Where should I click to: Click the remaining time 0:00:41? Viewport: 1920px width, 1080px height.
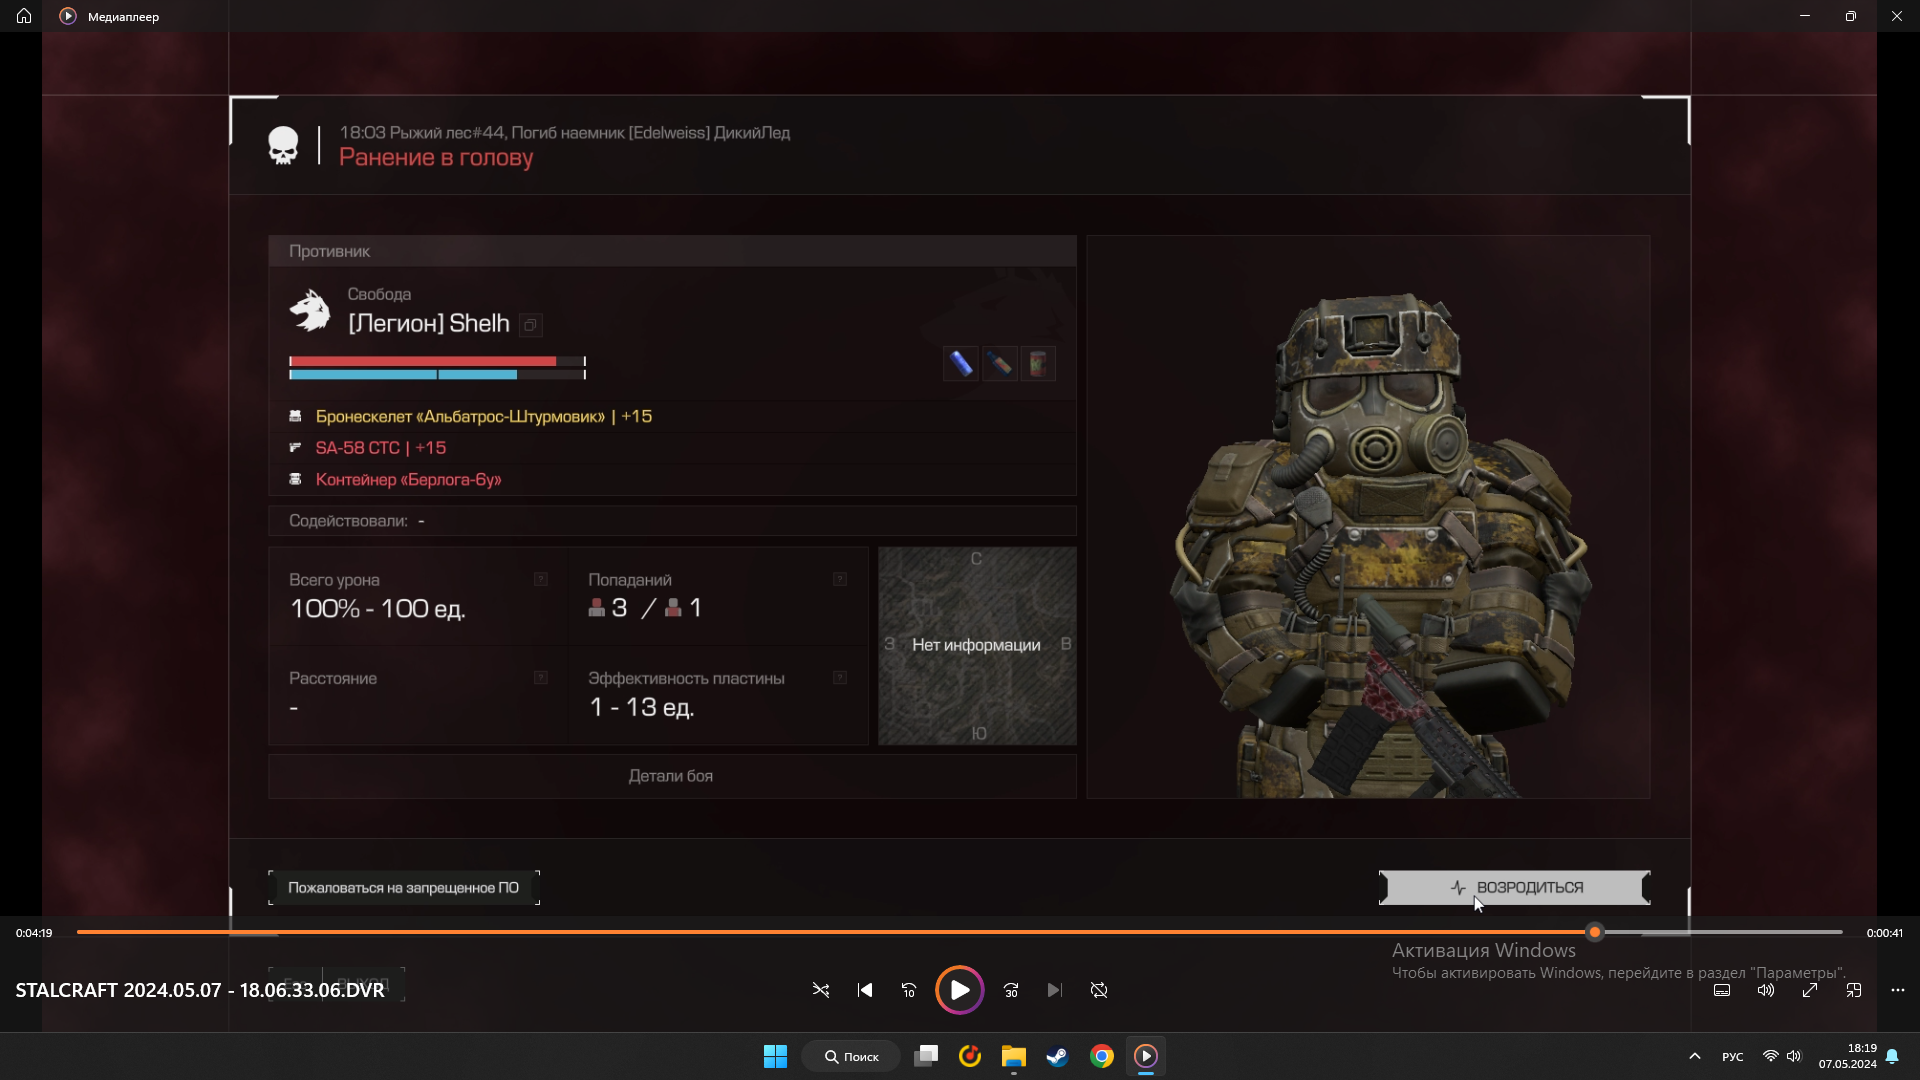pyautogui.click(x=1884, y=933)
